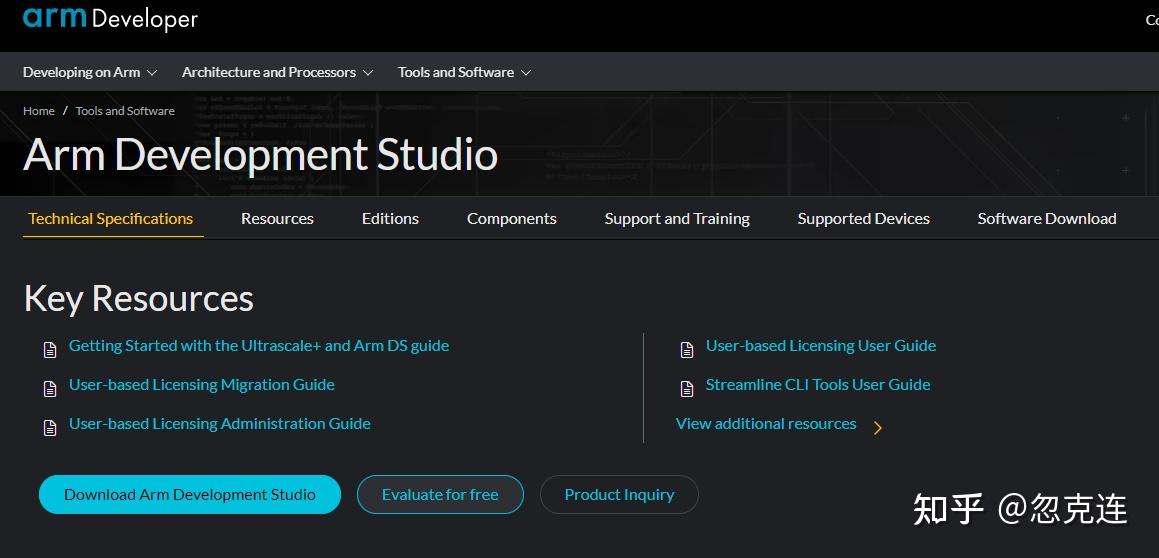Screen dimensions: 1159x558
Task: Click document icon beside Streamline CLI Tools guide
Action: coord(687,388)
